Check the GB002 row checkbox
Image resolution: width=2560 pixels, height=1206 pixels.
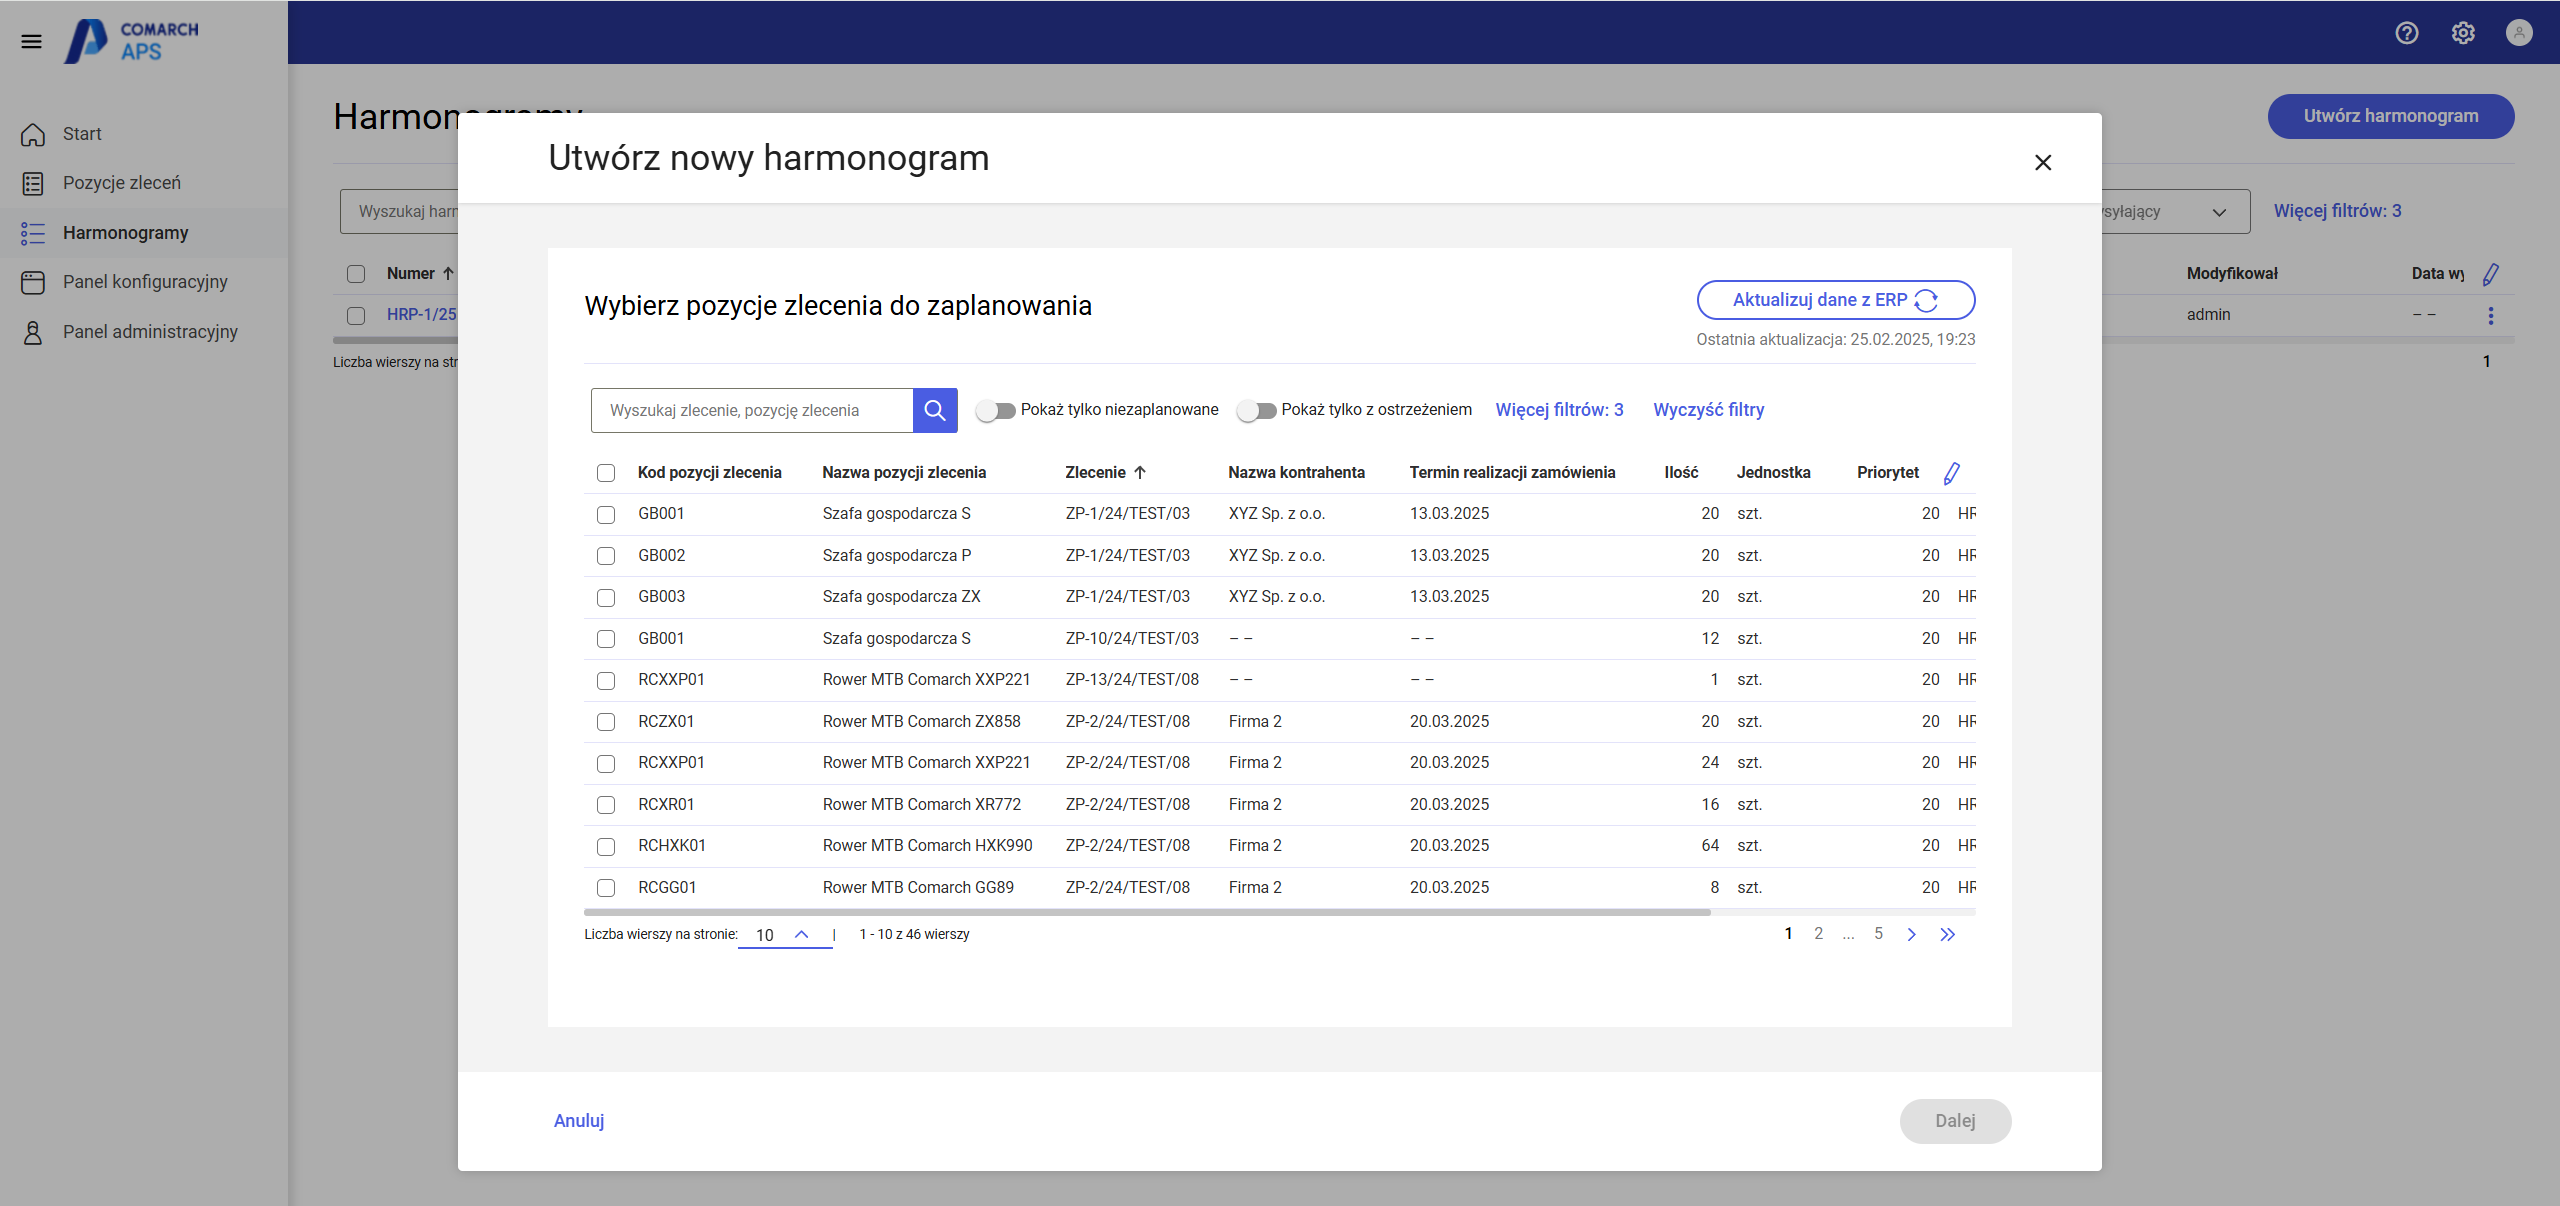coord(606,556)
